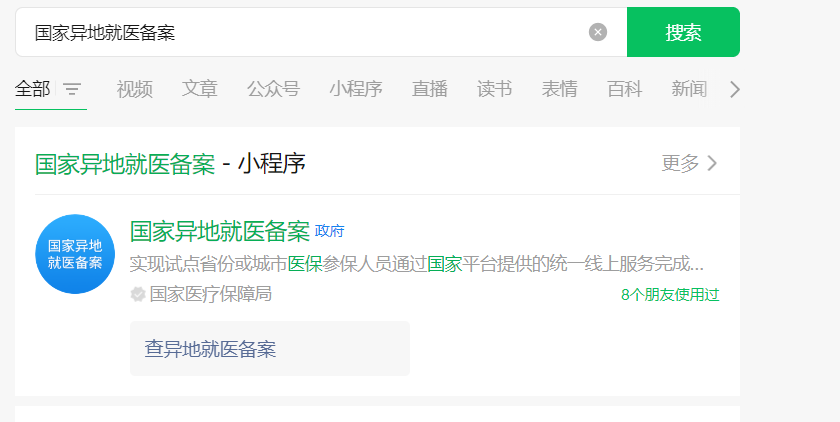Open the blue 国家异地就医备案 mini program icon
This screenshot has width=840, height=422.
click(75, 254)
